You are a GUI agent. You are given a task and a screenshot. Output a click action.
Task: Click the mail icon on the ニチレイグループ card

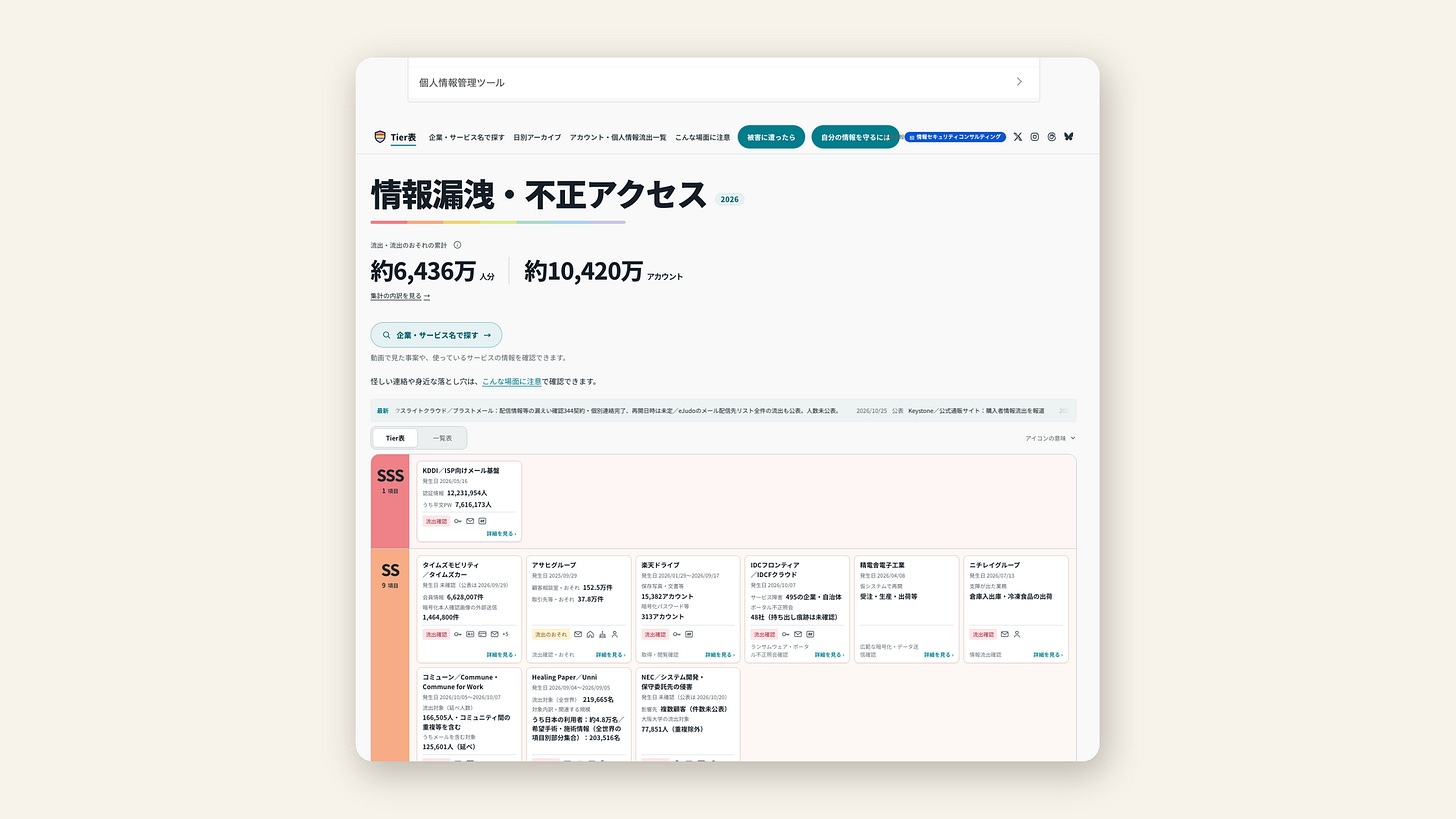[x=1004, y=634]
